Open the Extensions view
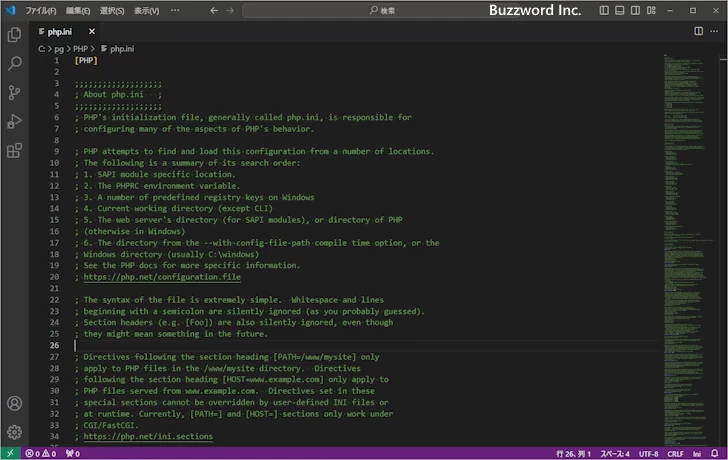The width and height of the screenshot is (728, 460). tap(14, 150)
